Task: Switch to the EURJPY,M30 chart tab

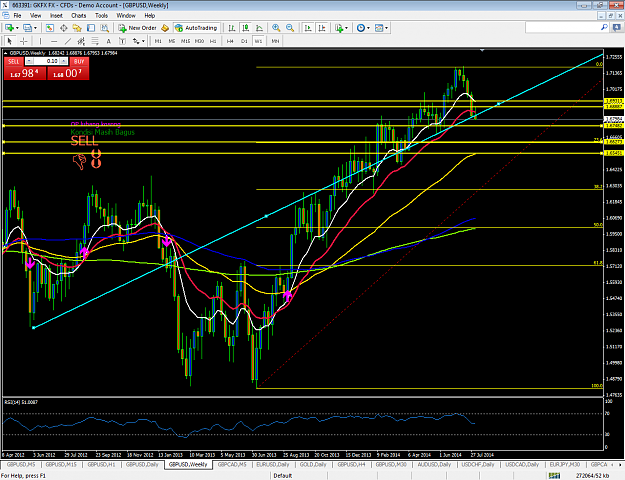Action: click(x=565, y=464)
